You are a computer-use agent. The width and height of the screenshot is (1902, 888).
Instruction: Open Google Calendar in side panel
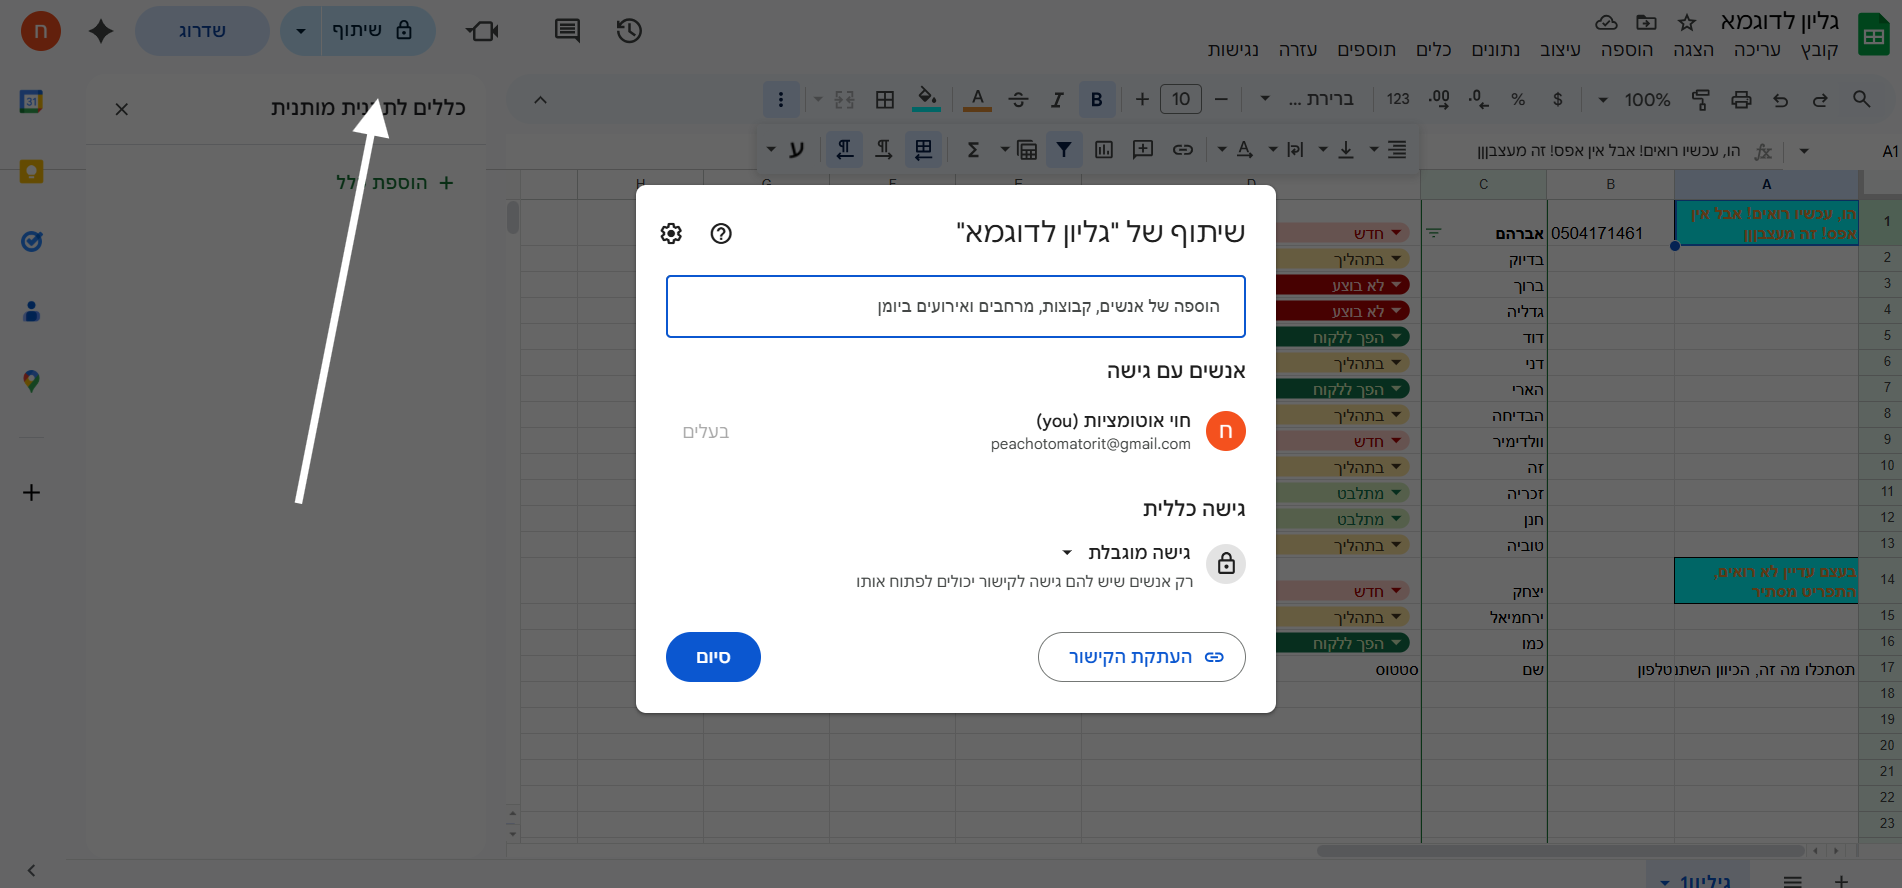(x=31, y=101)
